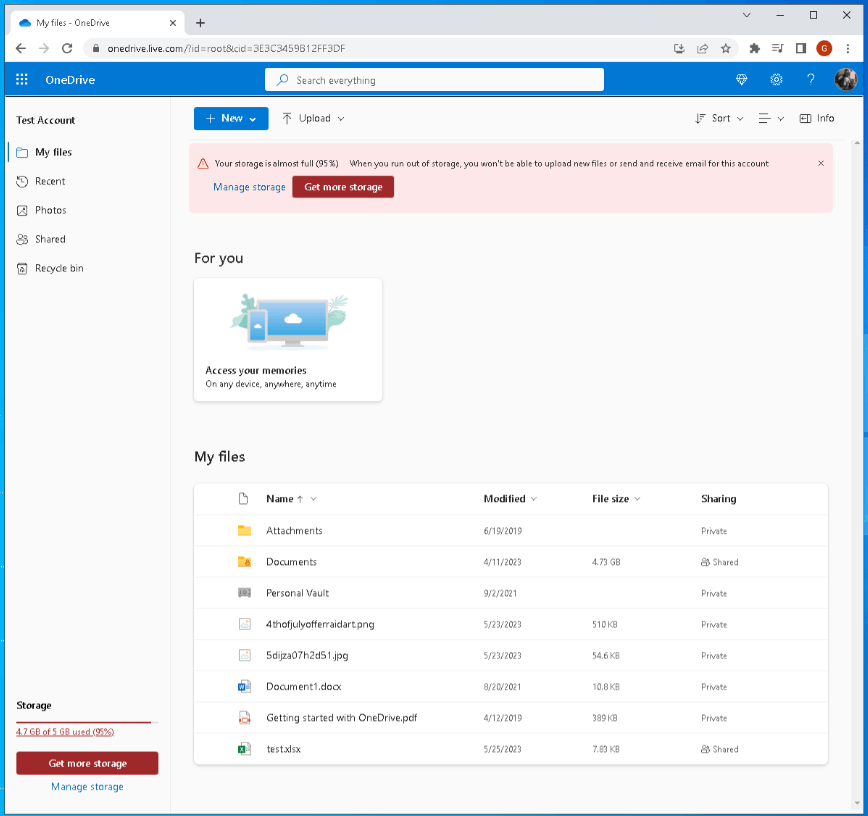Click the OneDrive brand title
Screen dimensions: 868x816
pyautogui.click(x=70, y=80)
